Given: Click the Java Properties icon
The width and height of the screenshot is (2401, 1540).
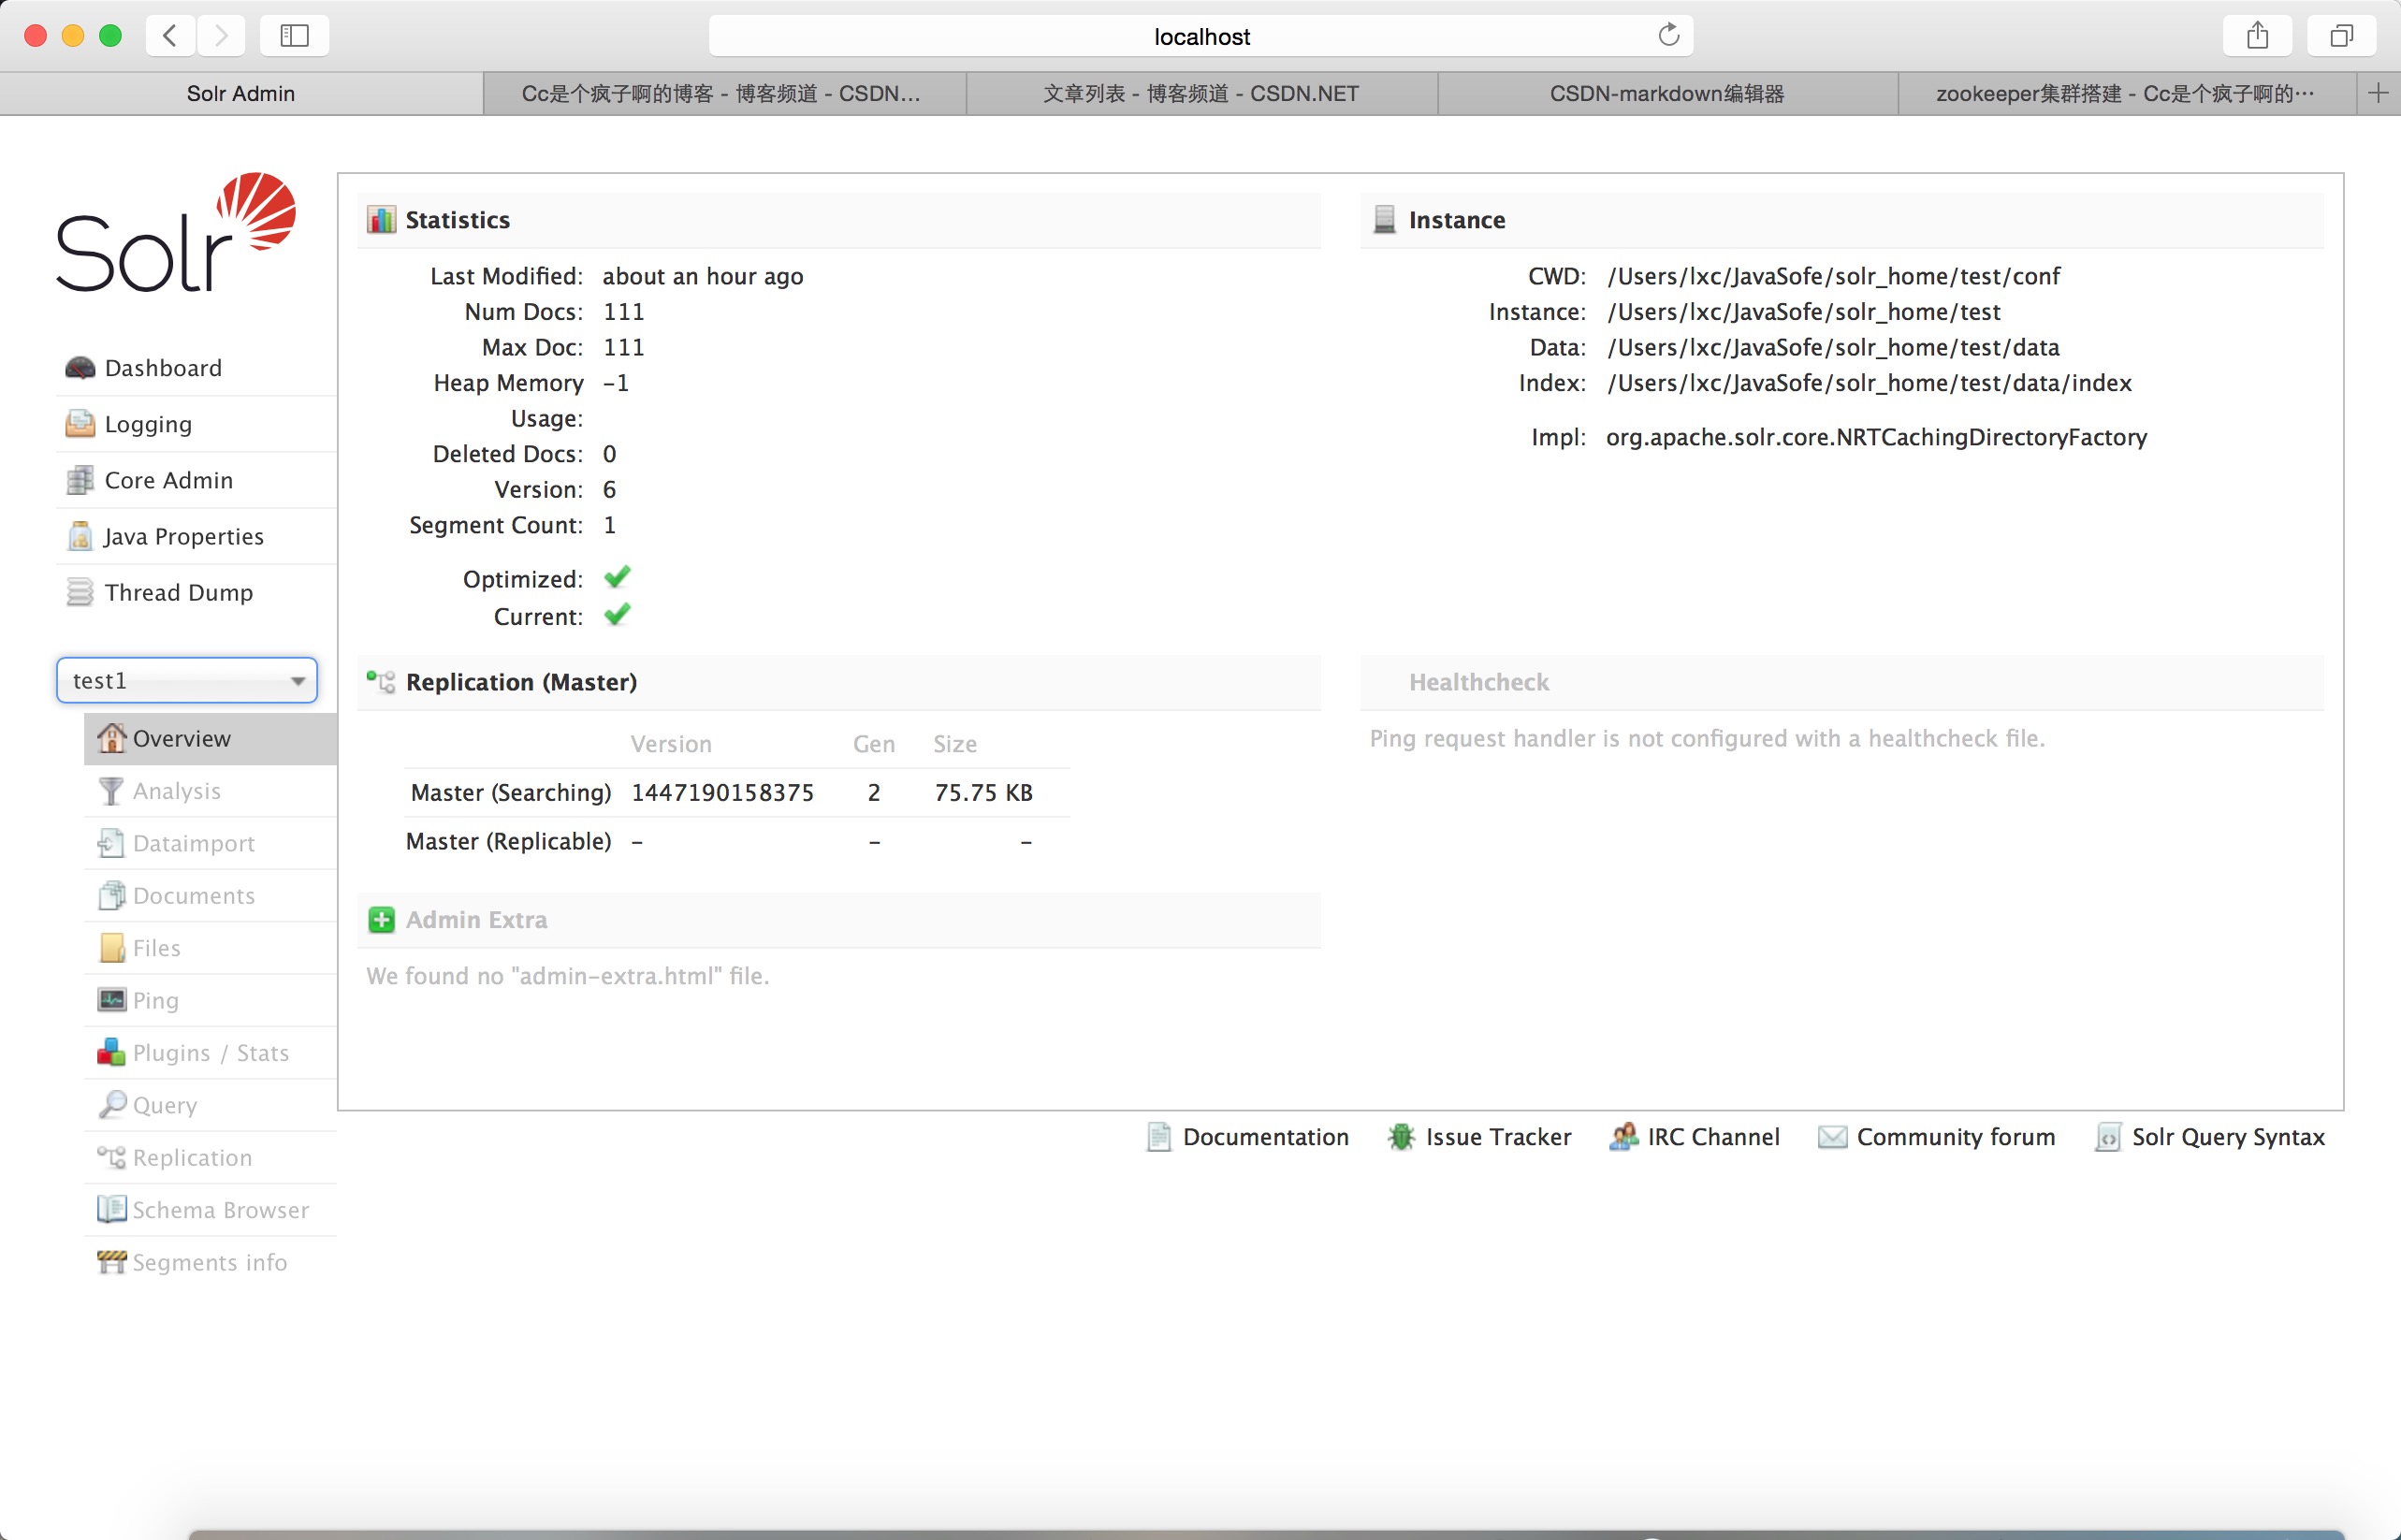Looking at the screenshot, I should [x=80, y=536].
